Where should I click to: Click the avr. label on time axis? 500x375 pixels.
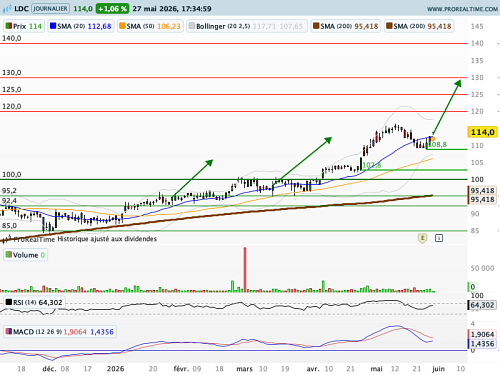point(313,369)
